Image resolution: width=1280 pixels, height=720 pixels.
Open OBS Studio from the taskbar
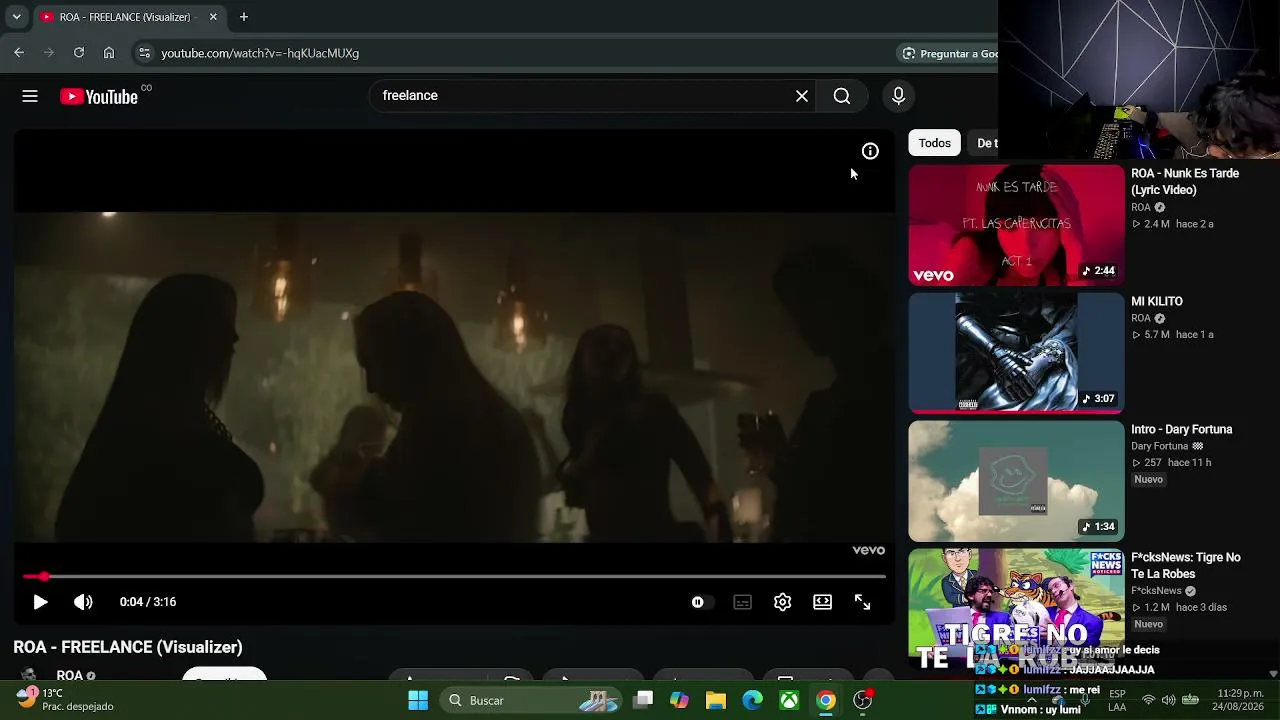click(863, 700)
